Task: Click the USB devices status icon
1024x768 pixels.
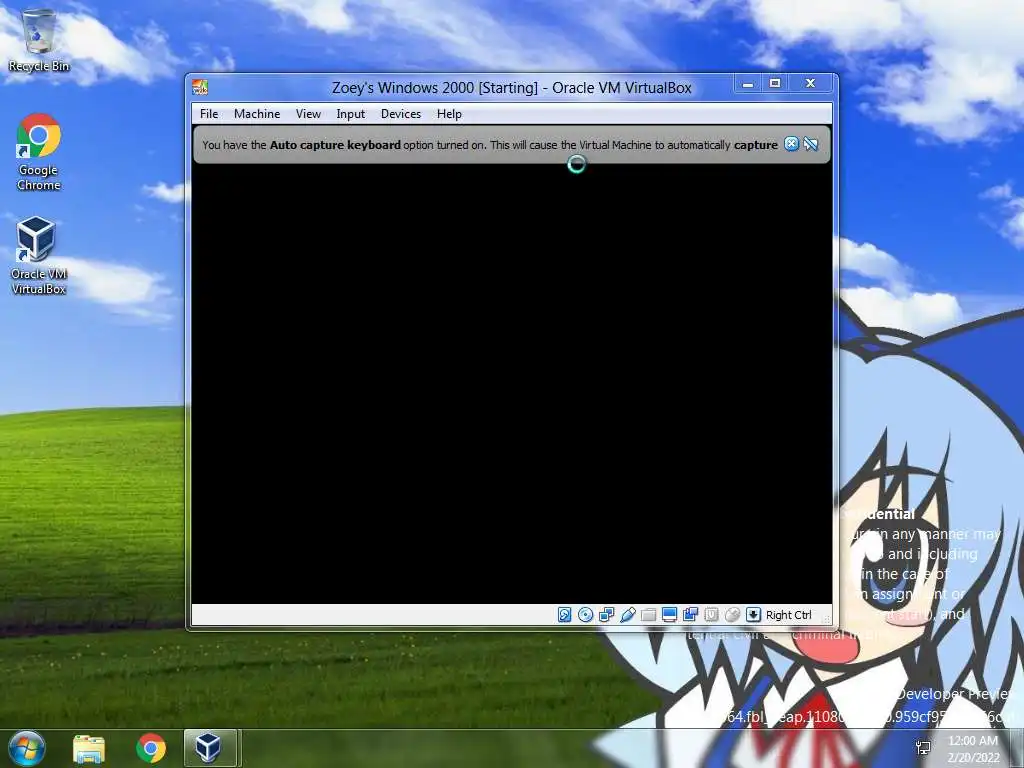Action: coord(628,615)
